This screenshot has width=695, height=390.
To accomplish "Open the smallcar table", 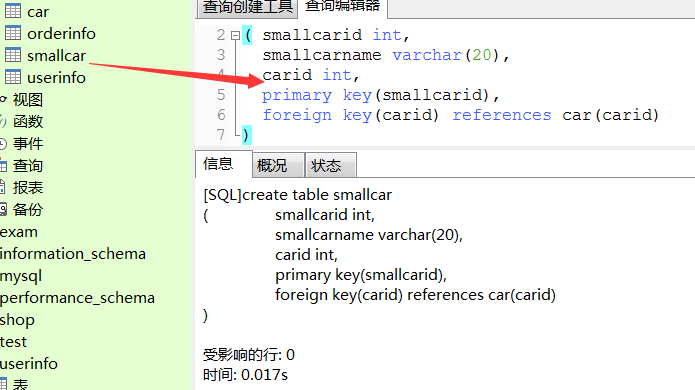I will click(x=56, y=56).
